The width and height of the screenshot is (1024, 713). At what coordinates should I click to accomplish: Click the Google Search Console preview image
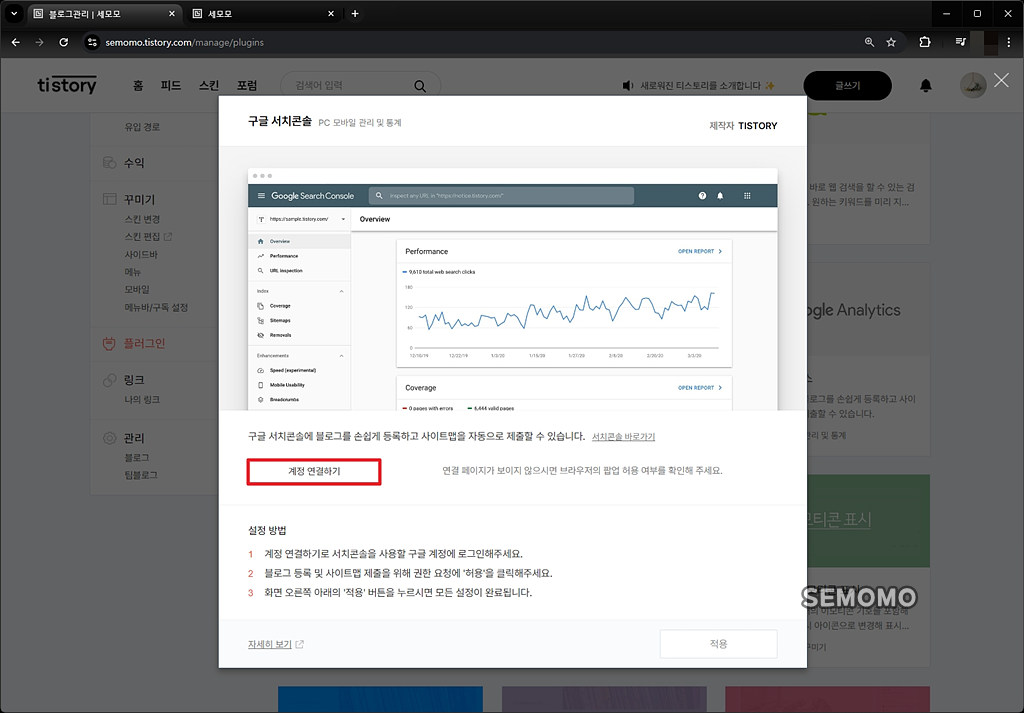(513, 289)
